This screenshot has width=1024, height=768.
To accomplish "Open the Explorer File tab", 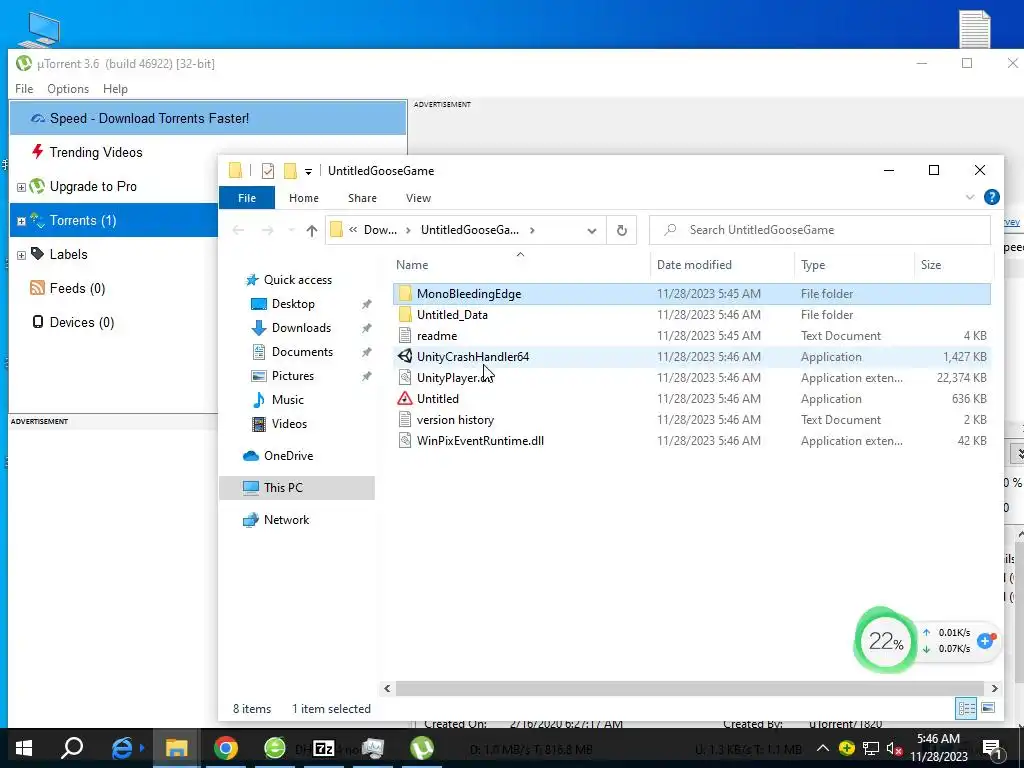I will pyautogui.click(x=247, y=198).
